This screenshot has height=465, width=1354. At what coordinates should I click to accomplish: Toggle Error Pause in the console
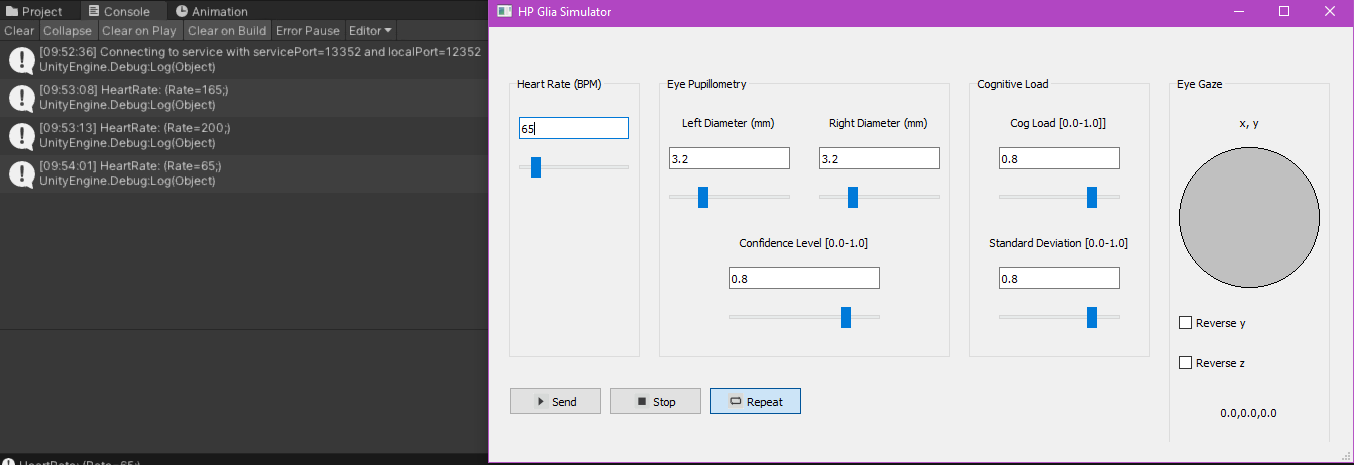[308, 31]
